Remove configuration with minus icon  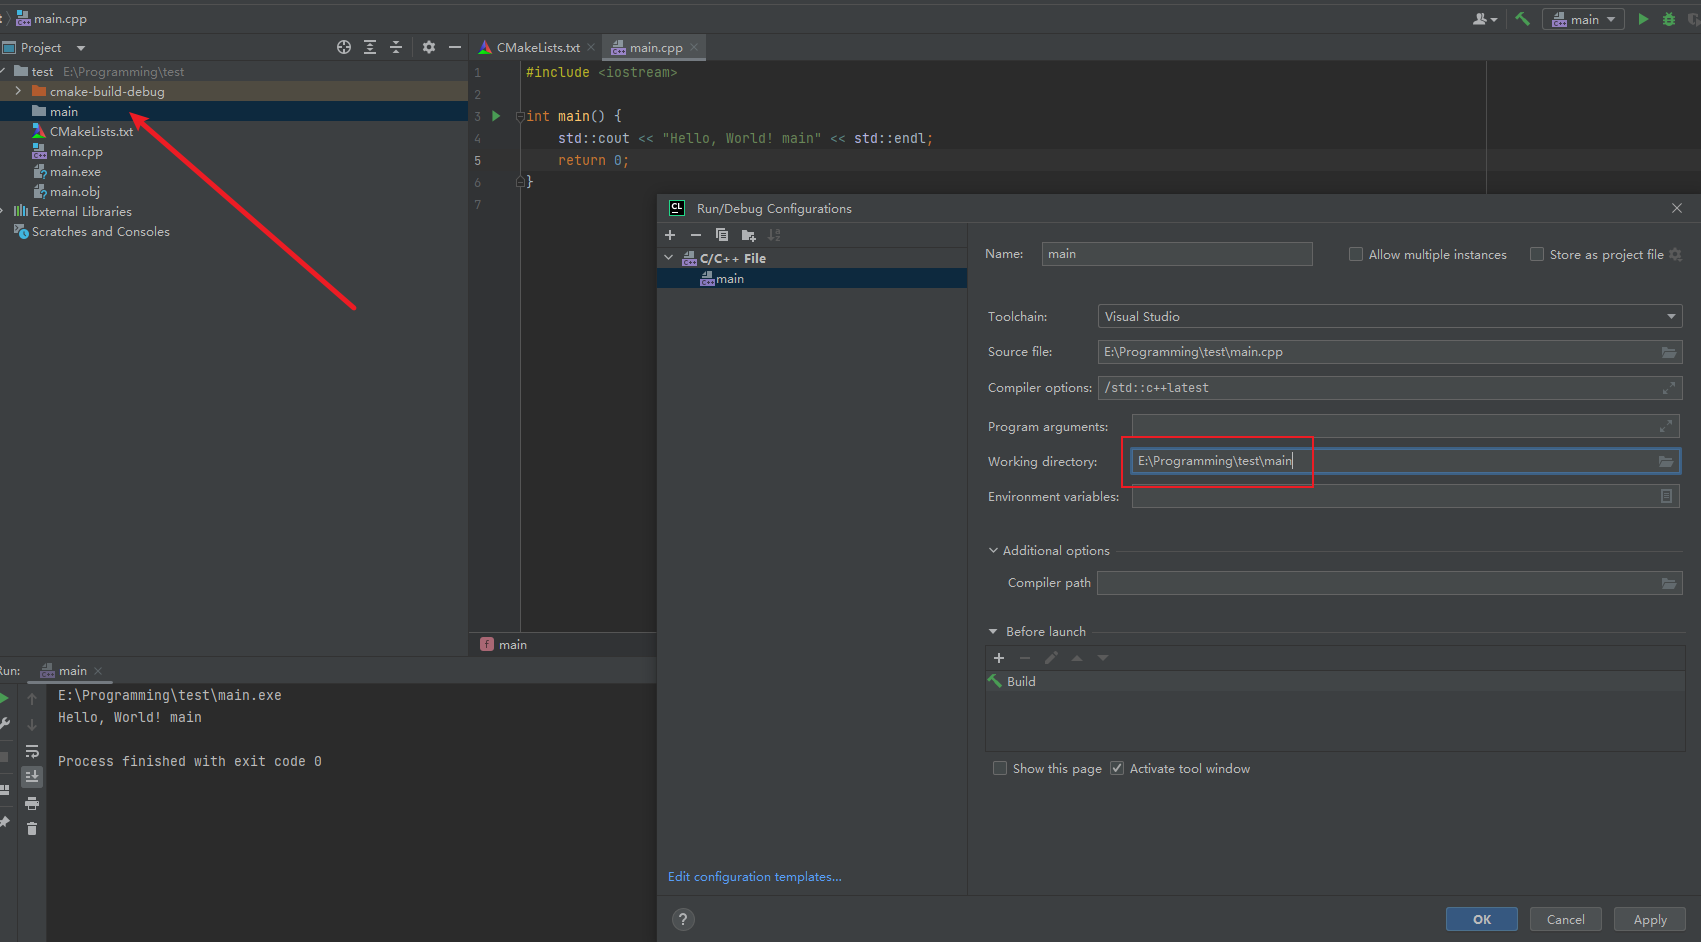(x=696, y=235)
